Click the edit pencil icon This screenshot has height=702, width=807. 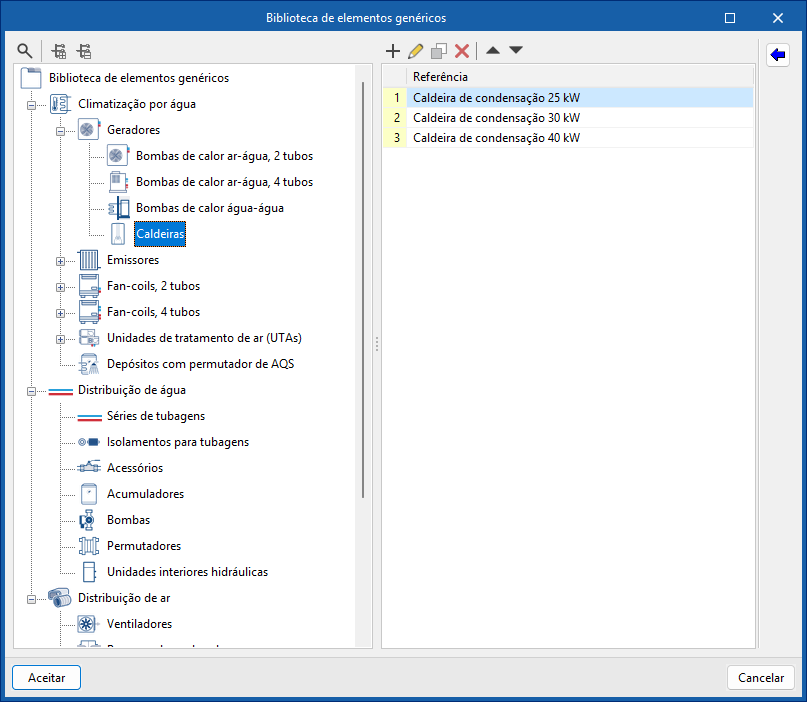click(x=416, y=50)
